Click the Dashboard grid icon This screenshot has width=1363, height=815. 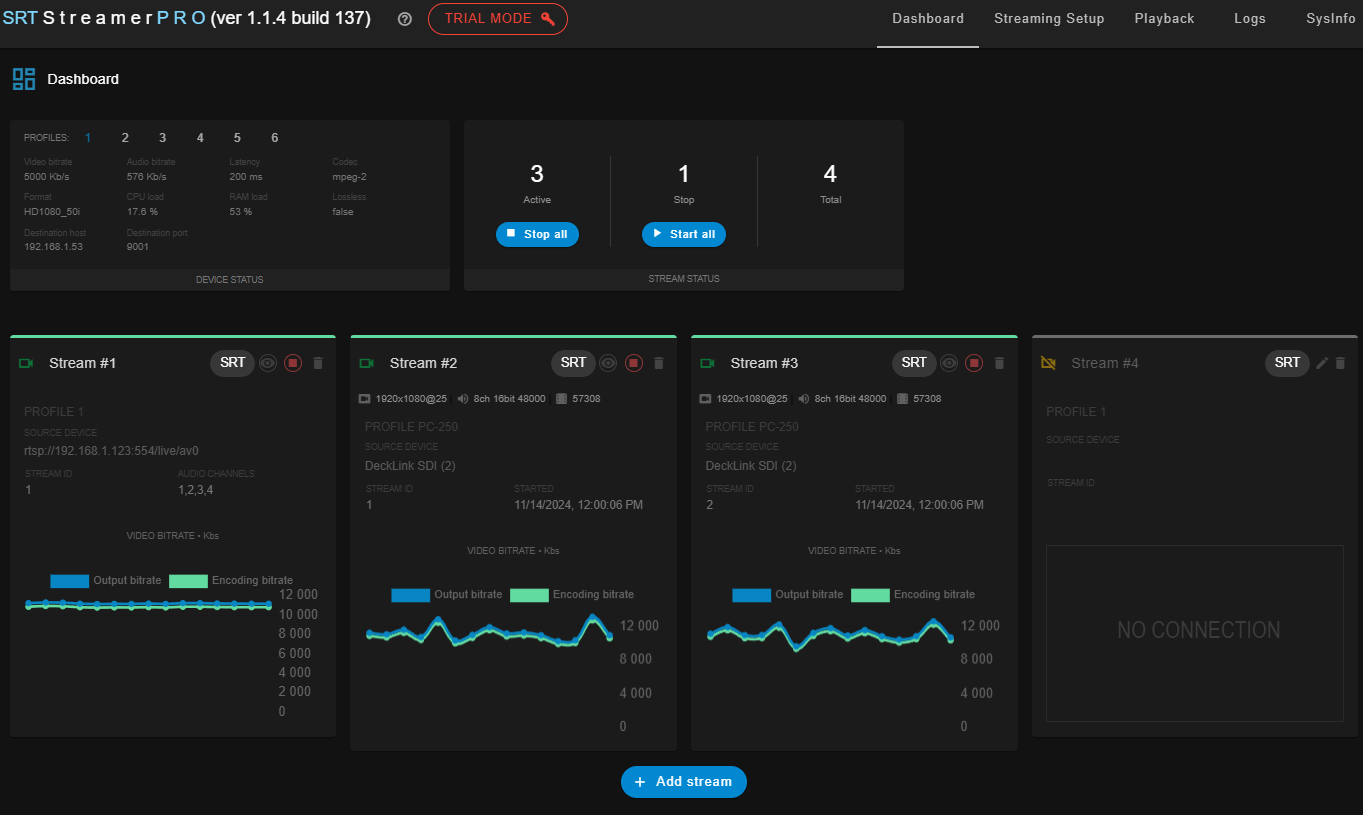(x=24, y=79)
